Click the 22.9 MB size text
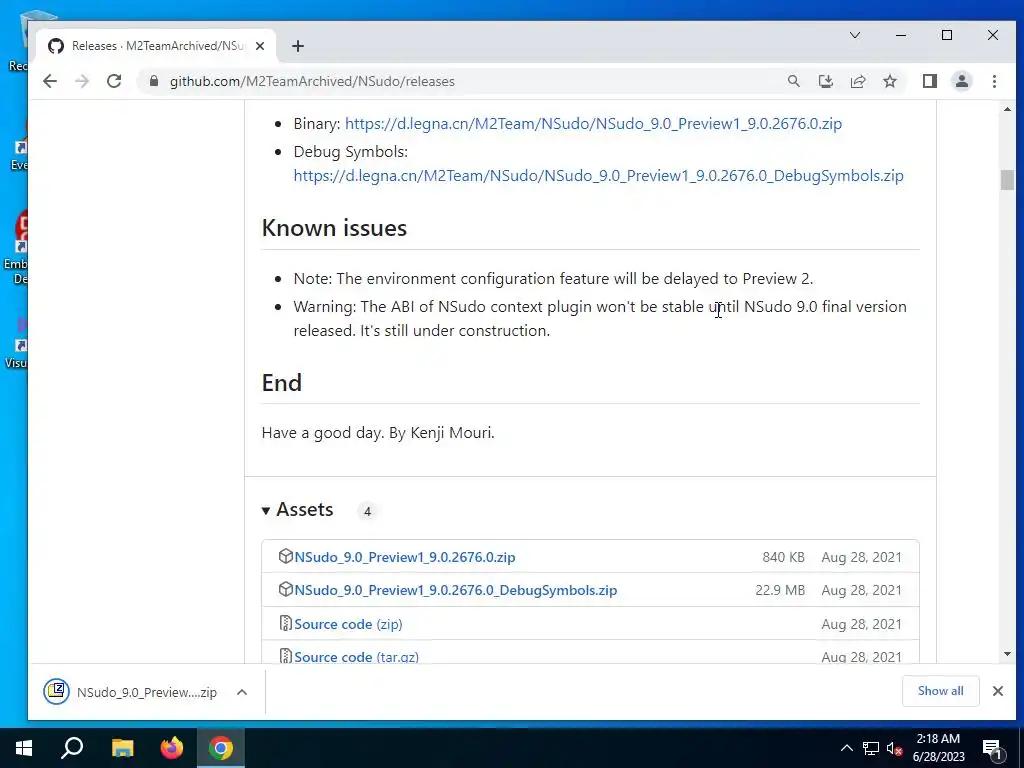Image resolution: width=1024 pixels, height=768 pixels. coord(780,590)
